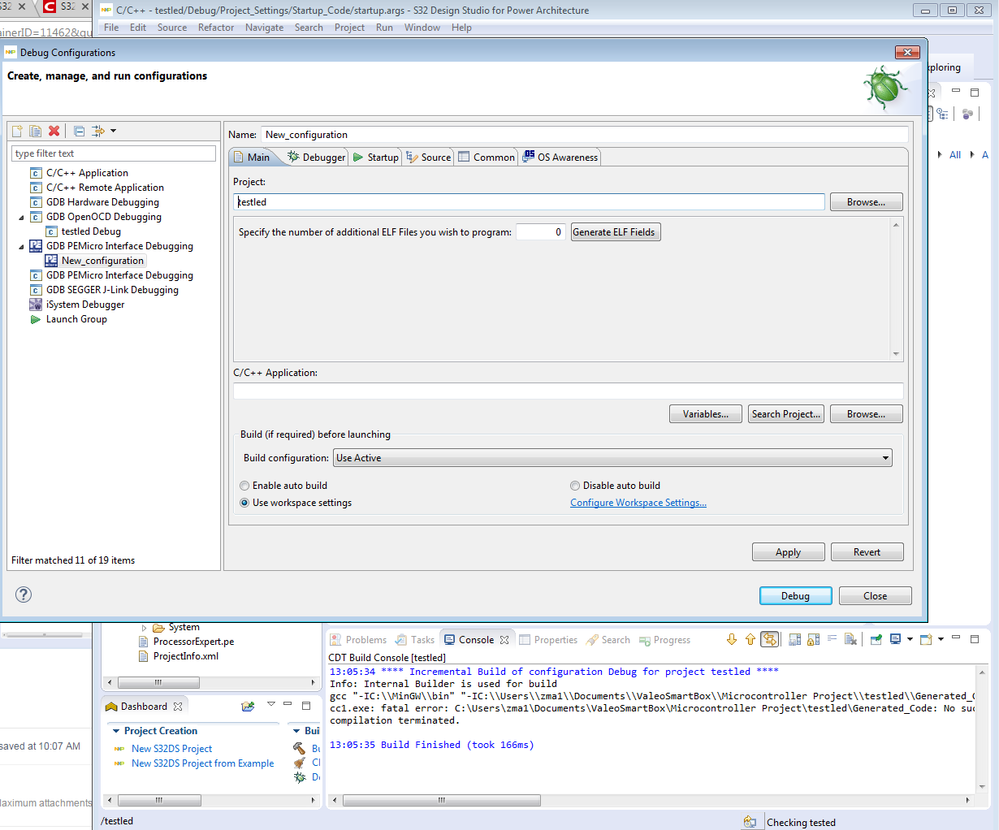This screenshot has width=999, height=830.
Task: Collapse the GDB OpenOCD Debugging tree node
Action: coord(22,217)
